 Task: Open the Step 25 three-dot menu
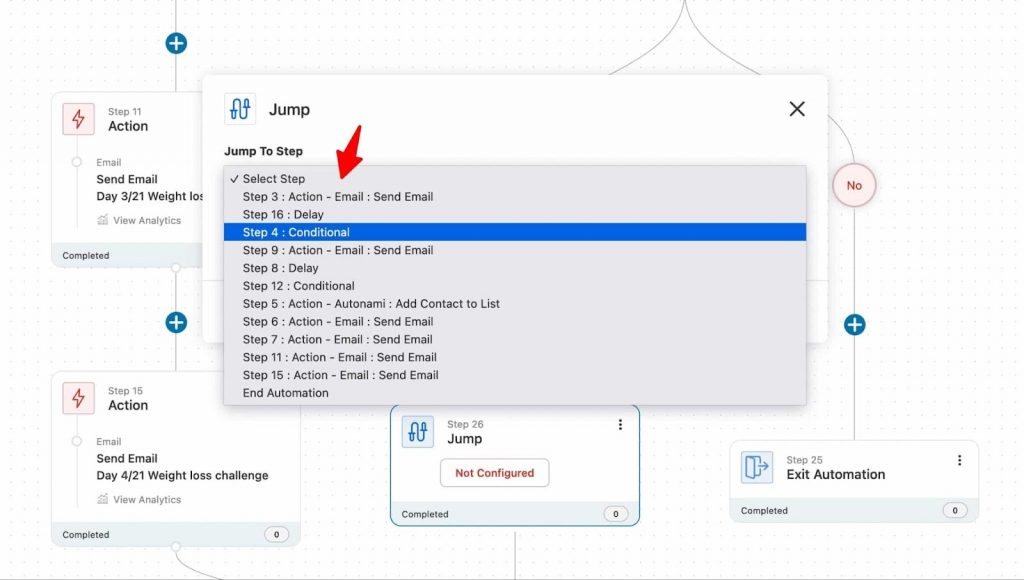[x=959, y=460]
